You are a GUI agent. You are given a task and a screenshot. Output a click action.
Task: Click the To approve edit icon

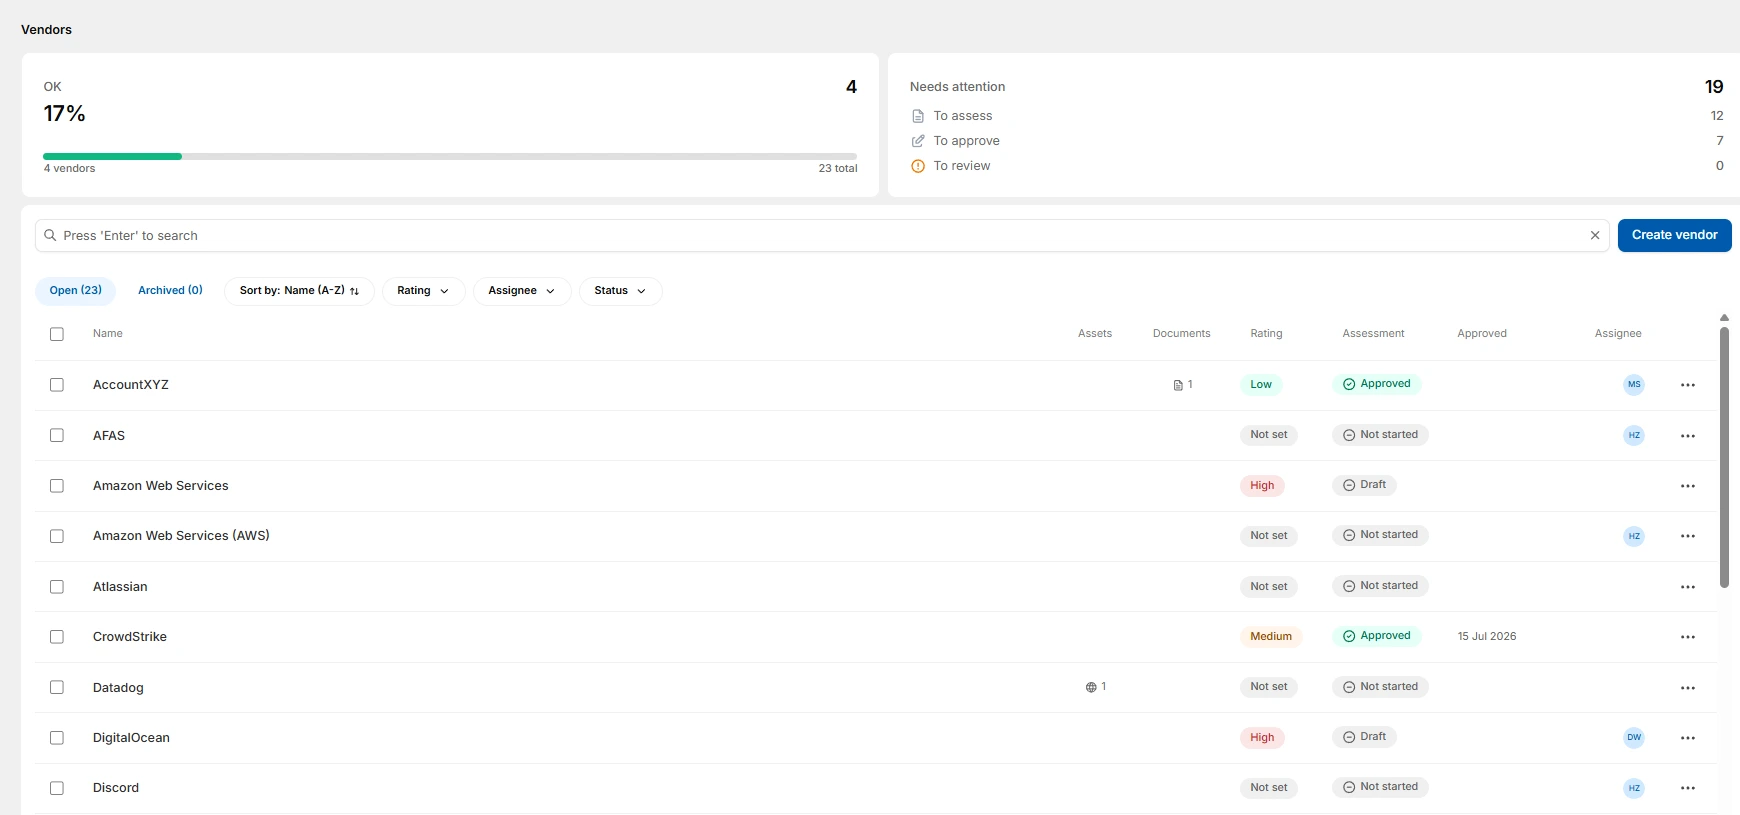[x=918, y=141]
